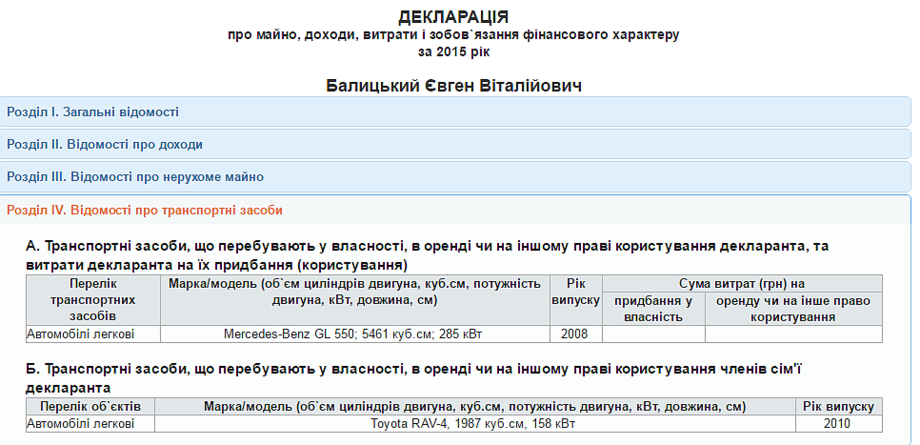Viewport: 920px width, 445px height.
Task: Click 'Рік випуску' header in table Б
Action: (839, 406)
